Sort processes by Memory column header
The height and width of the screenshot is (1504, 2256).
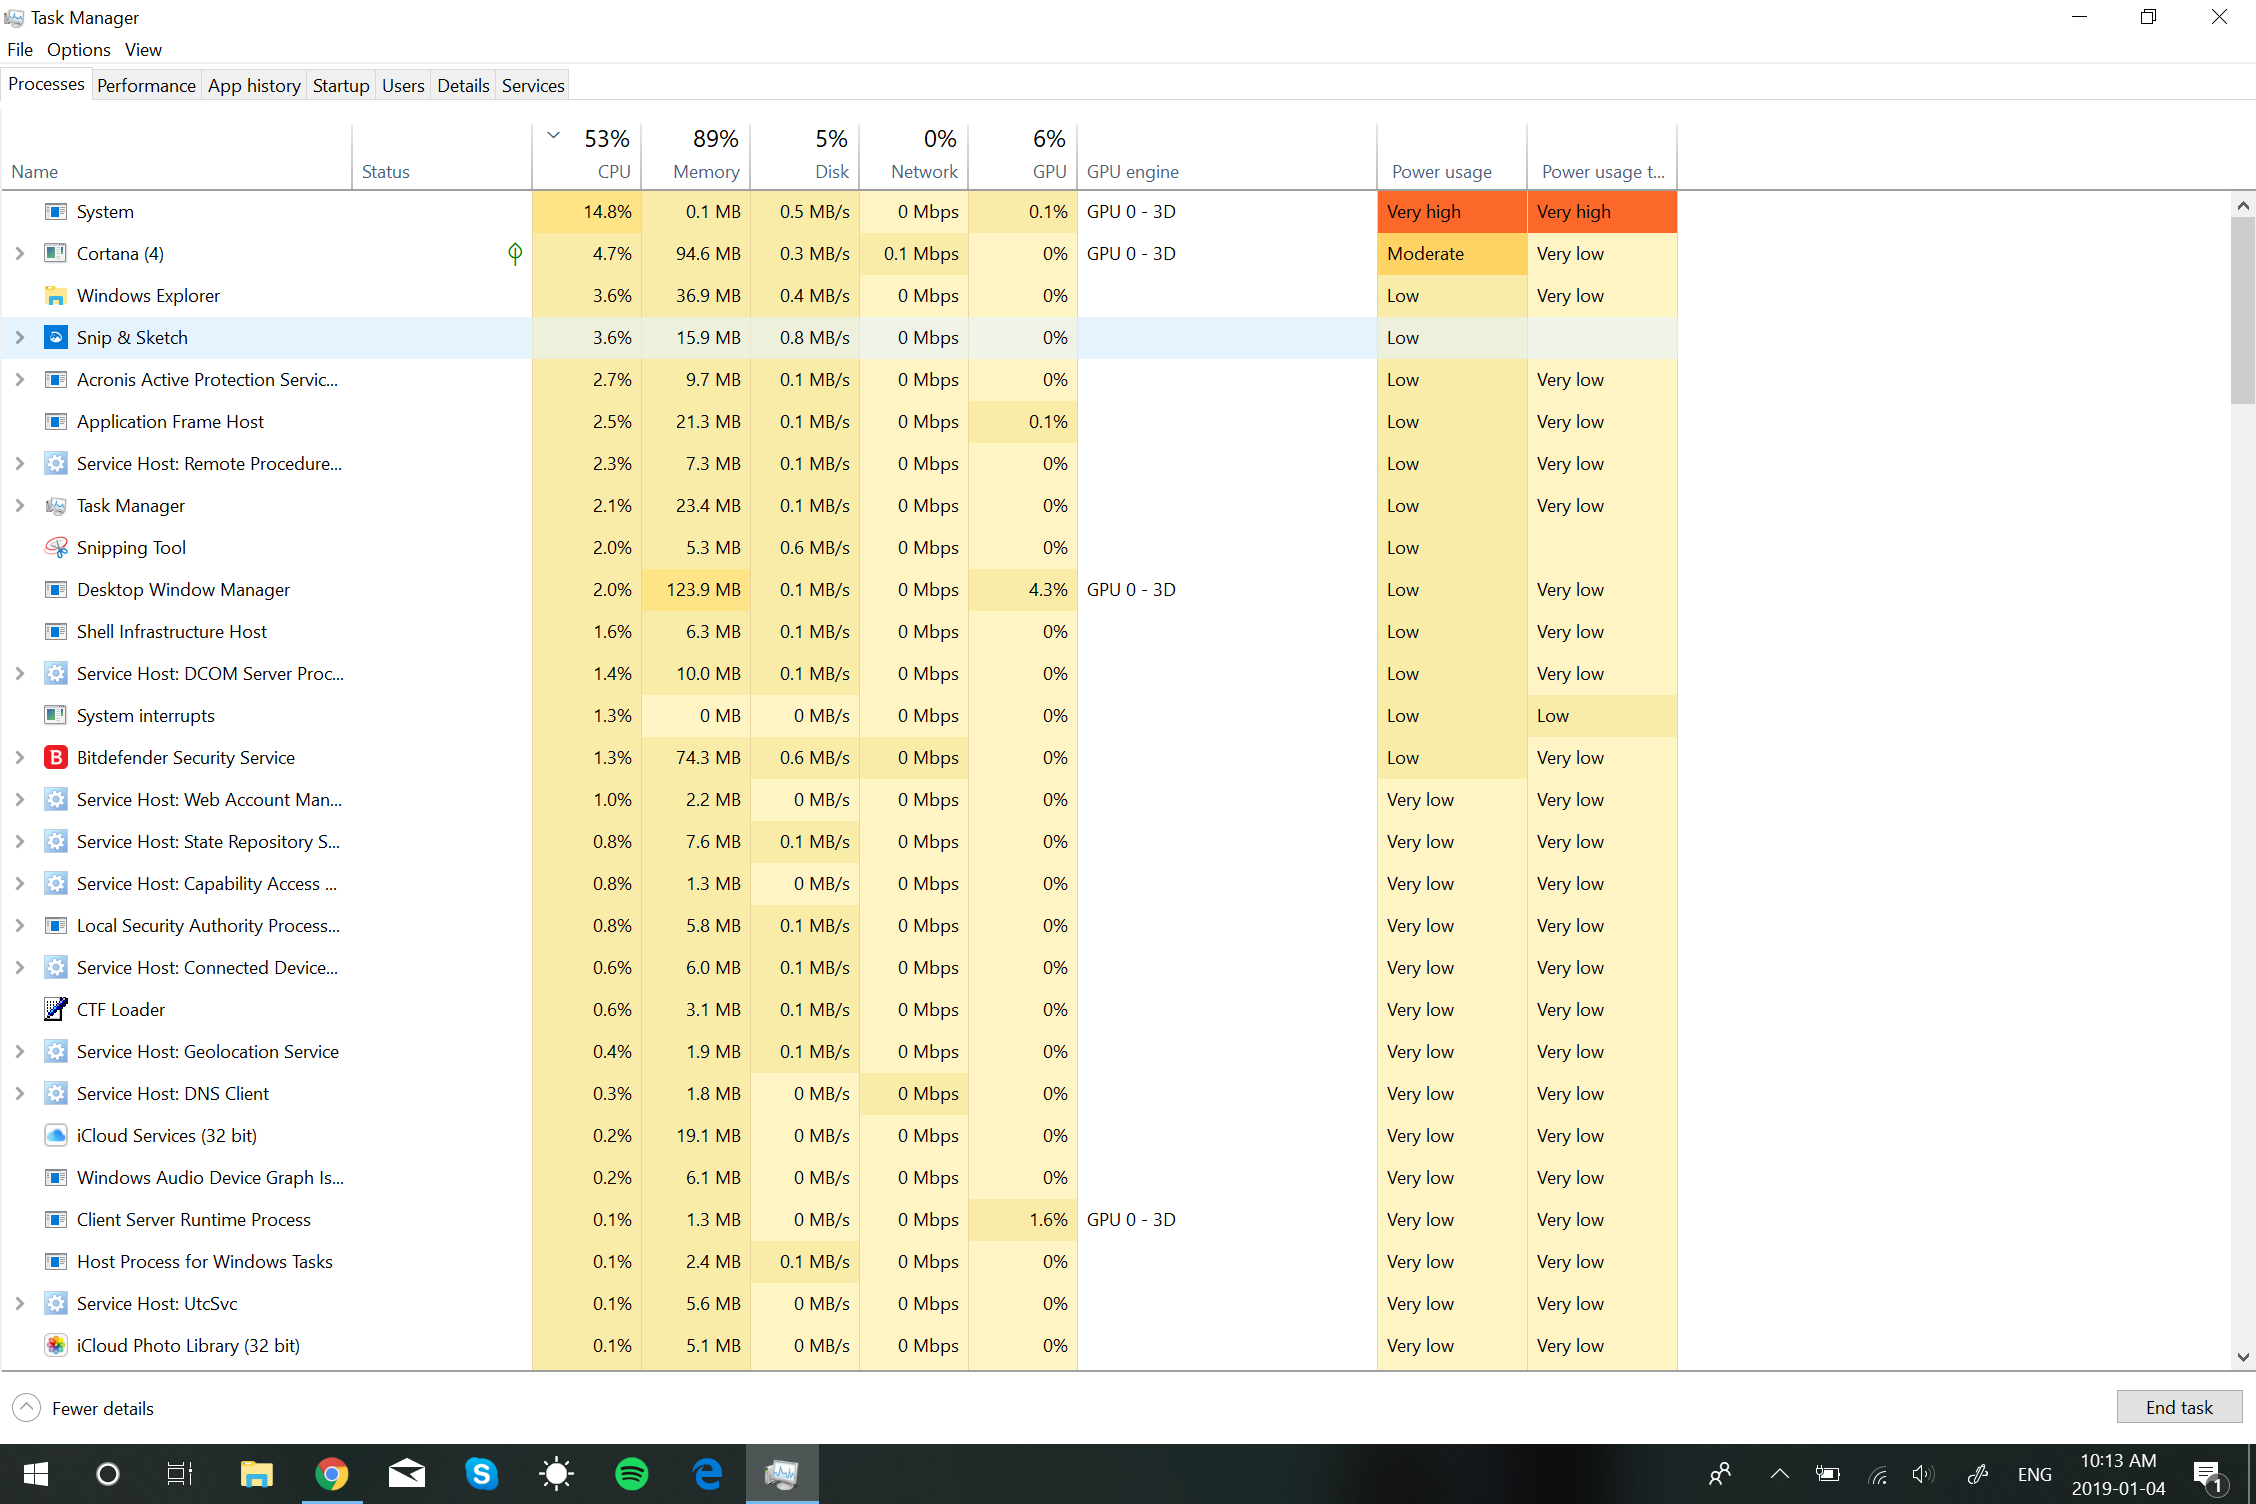tap(696, 155)
